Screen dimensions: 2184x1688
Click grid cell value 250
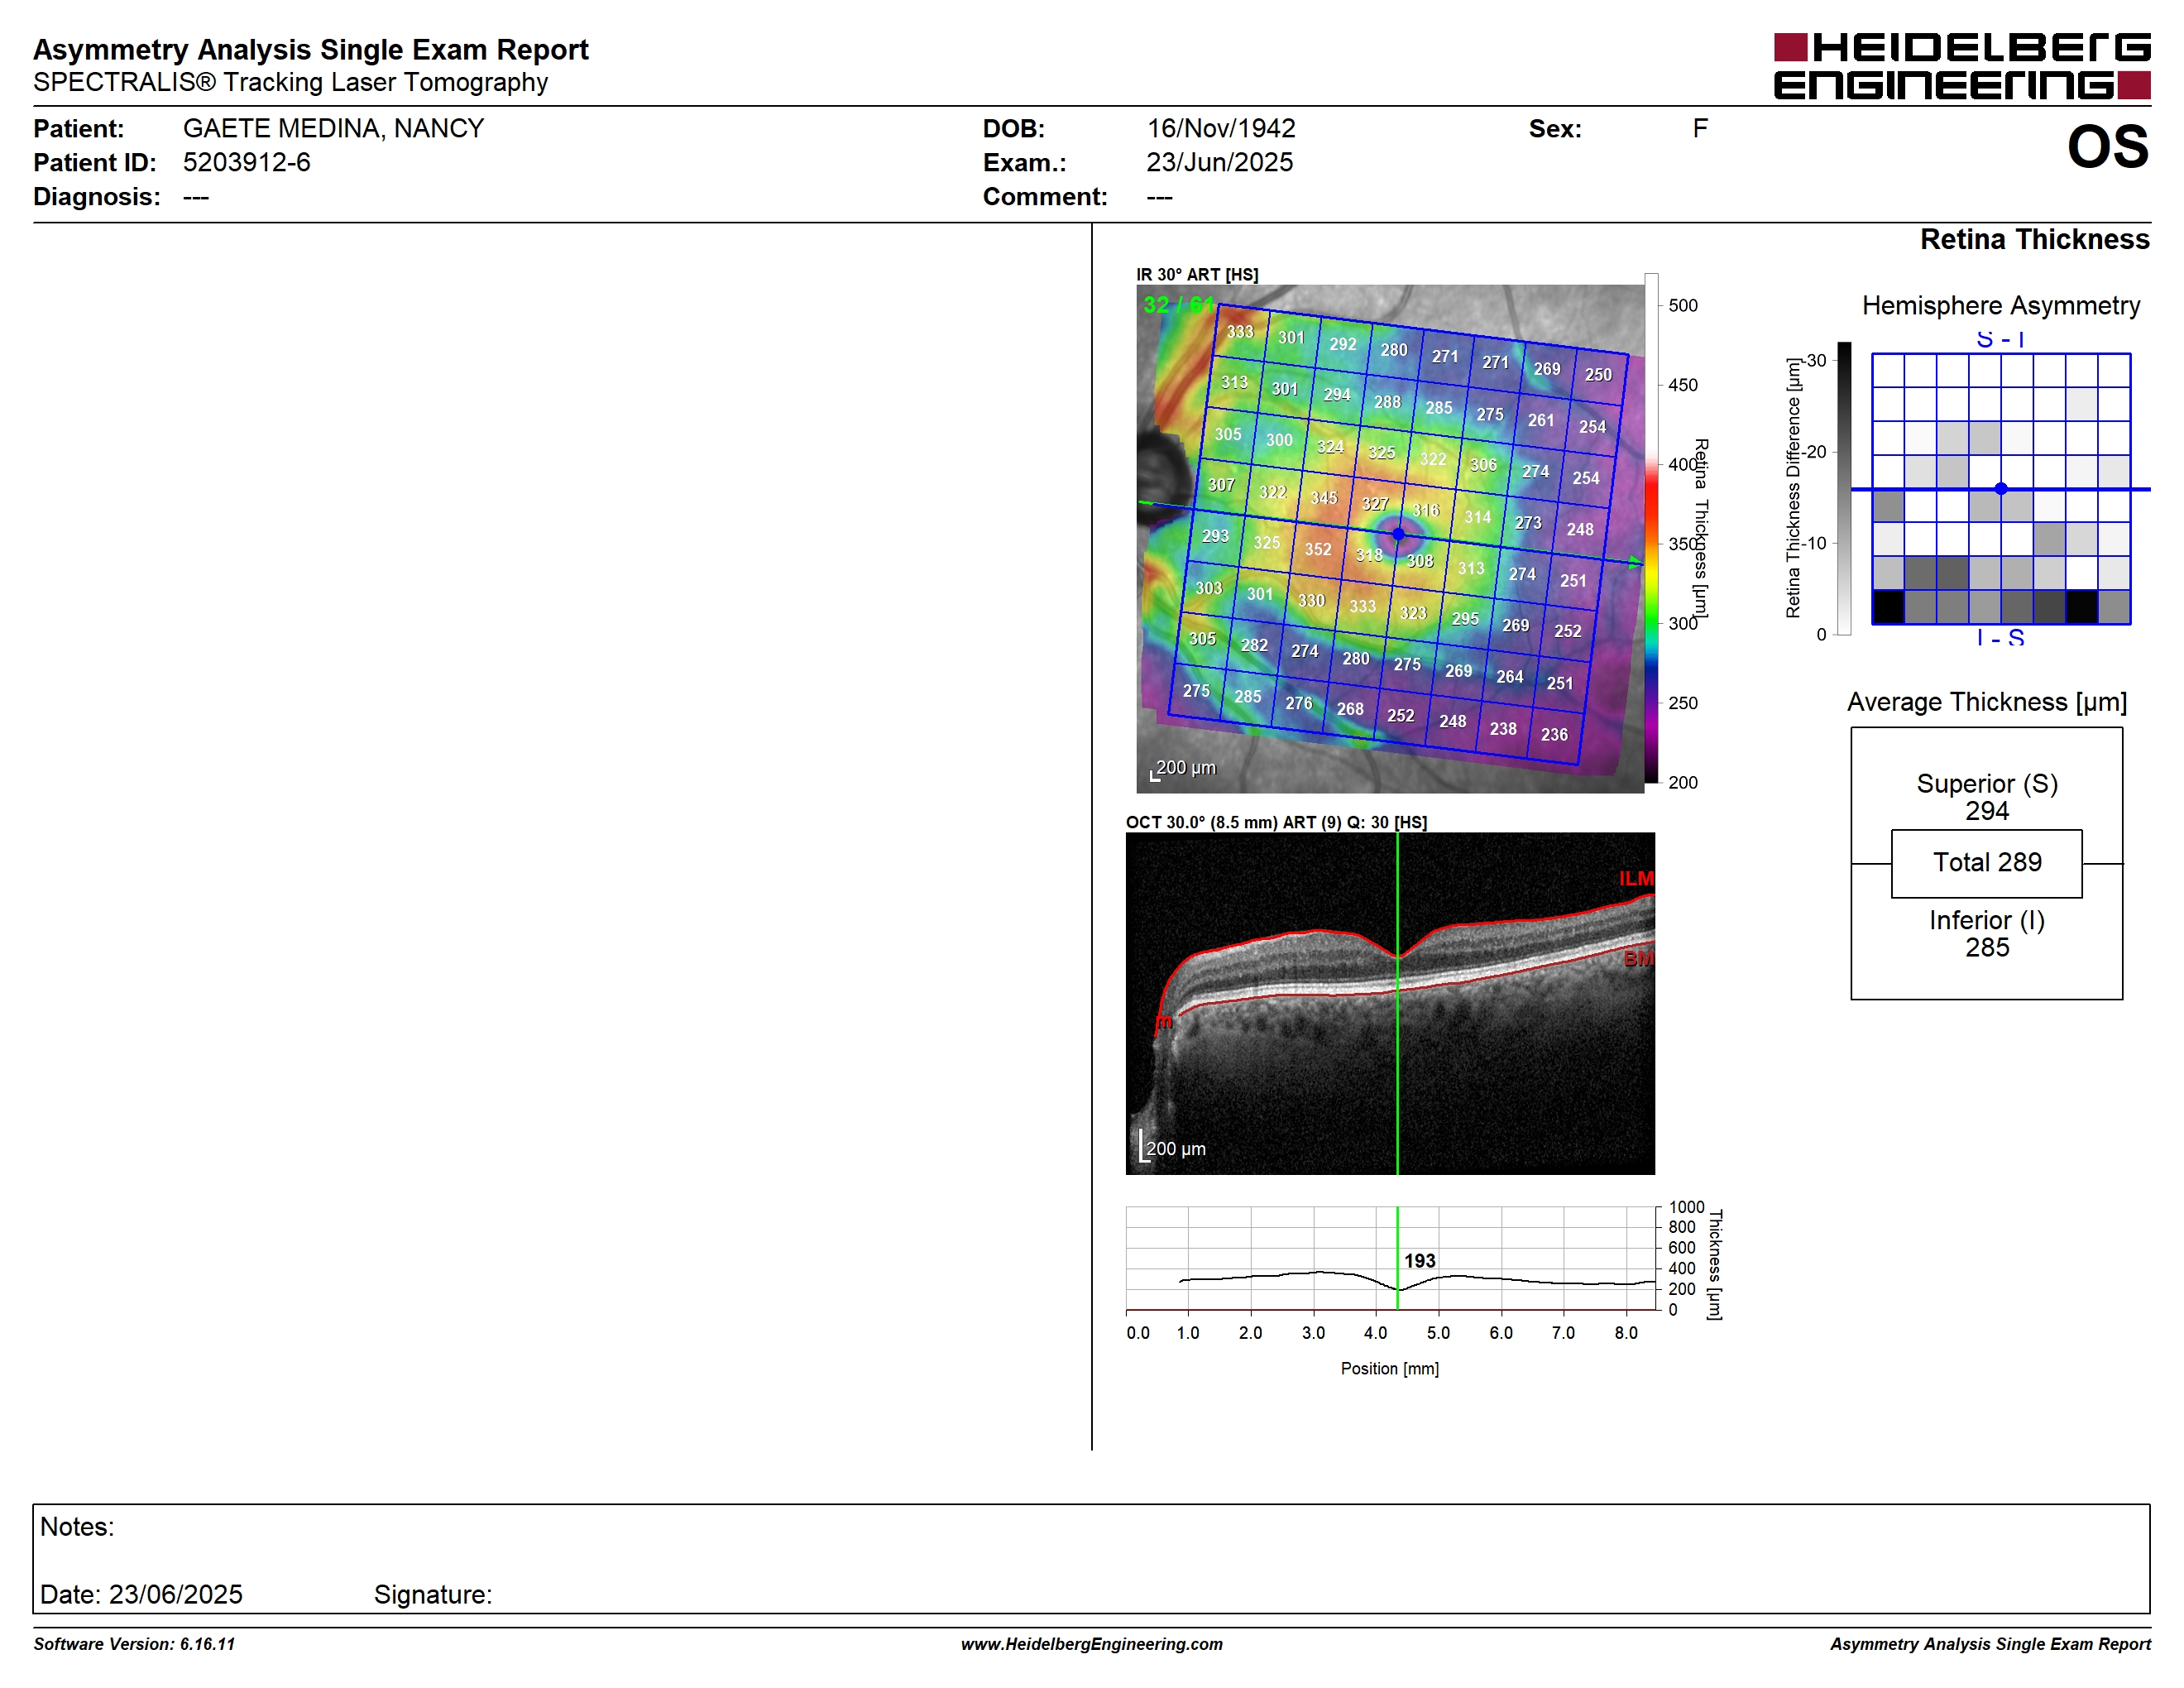[1598, 375]
